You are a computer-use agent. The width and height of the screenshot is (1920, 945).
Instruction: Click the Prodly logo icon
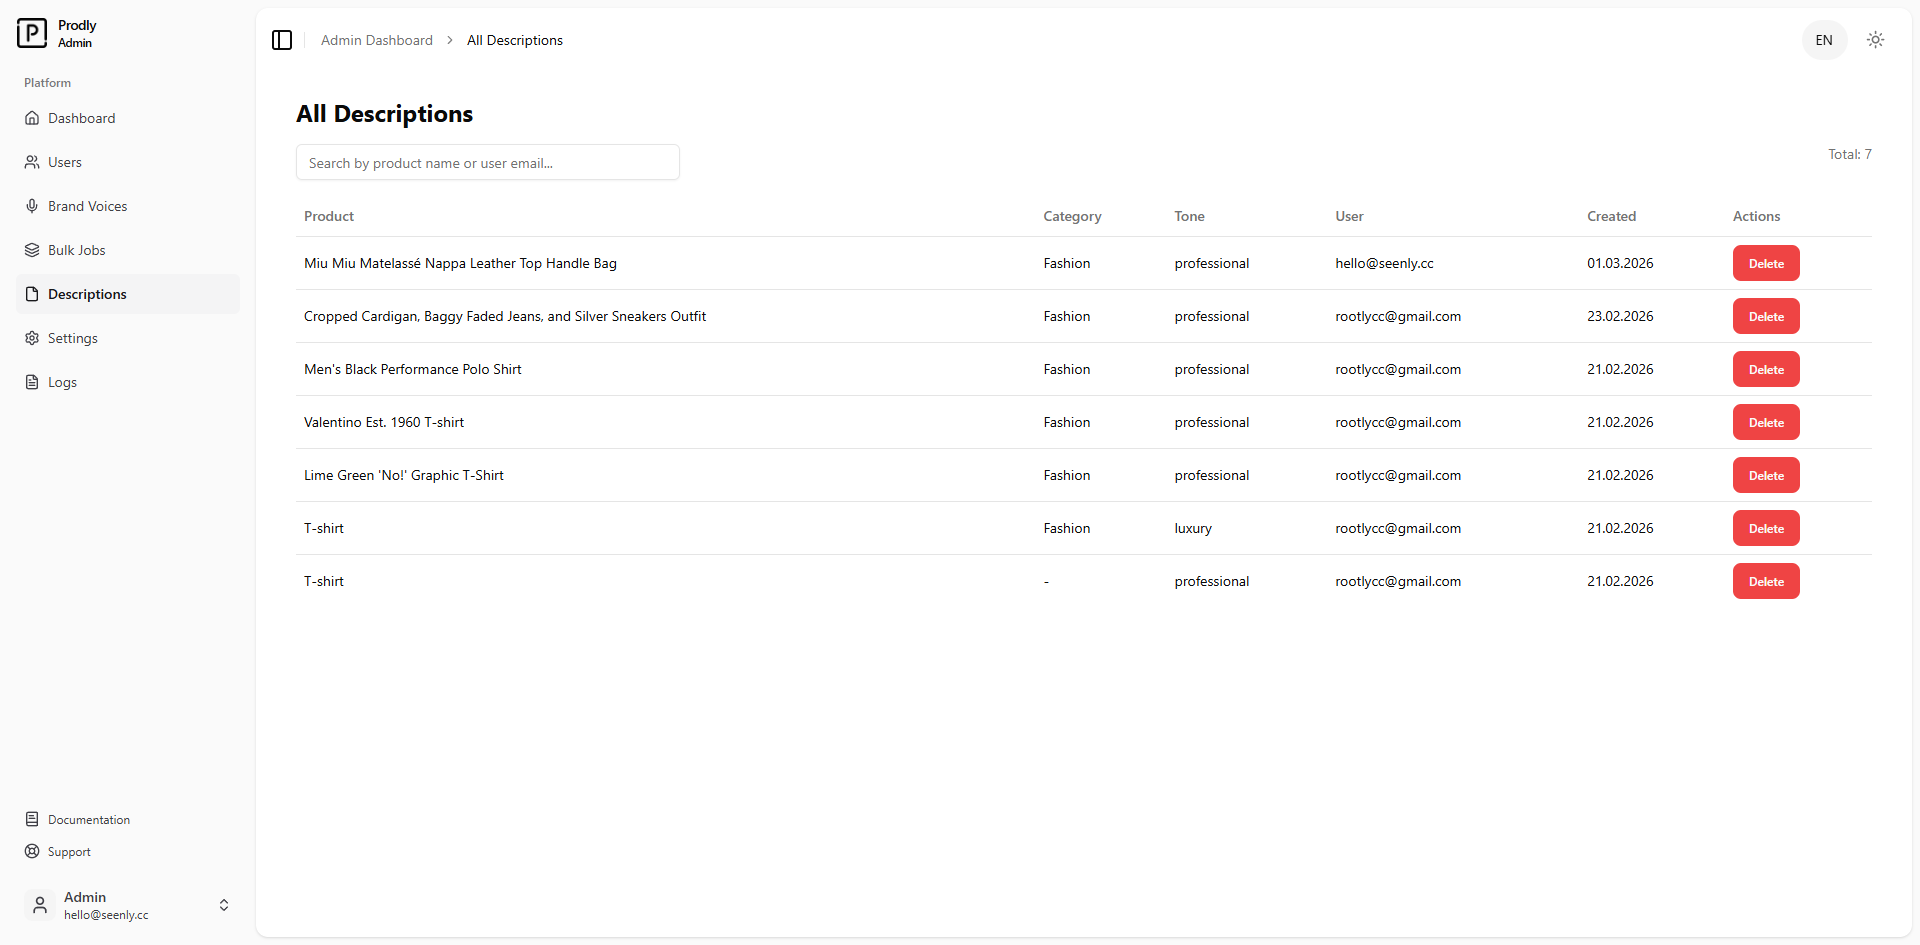coord(32,33)
